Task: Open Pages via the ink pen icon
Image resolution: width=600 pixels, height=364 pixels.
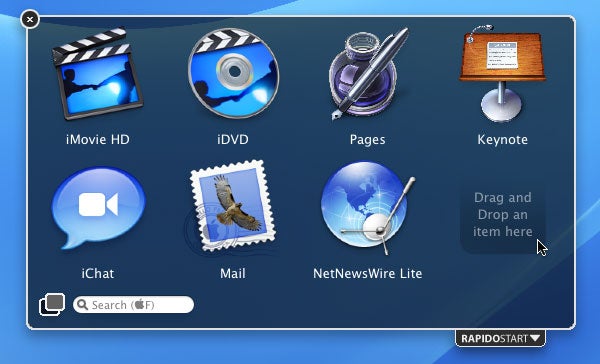Action: [368, 74]
